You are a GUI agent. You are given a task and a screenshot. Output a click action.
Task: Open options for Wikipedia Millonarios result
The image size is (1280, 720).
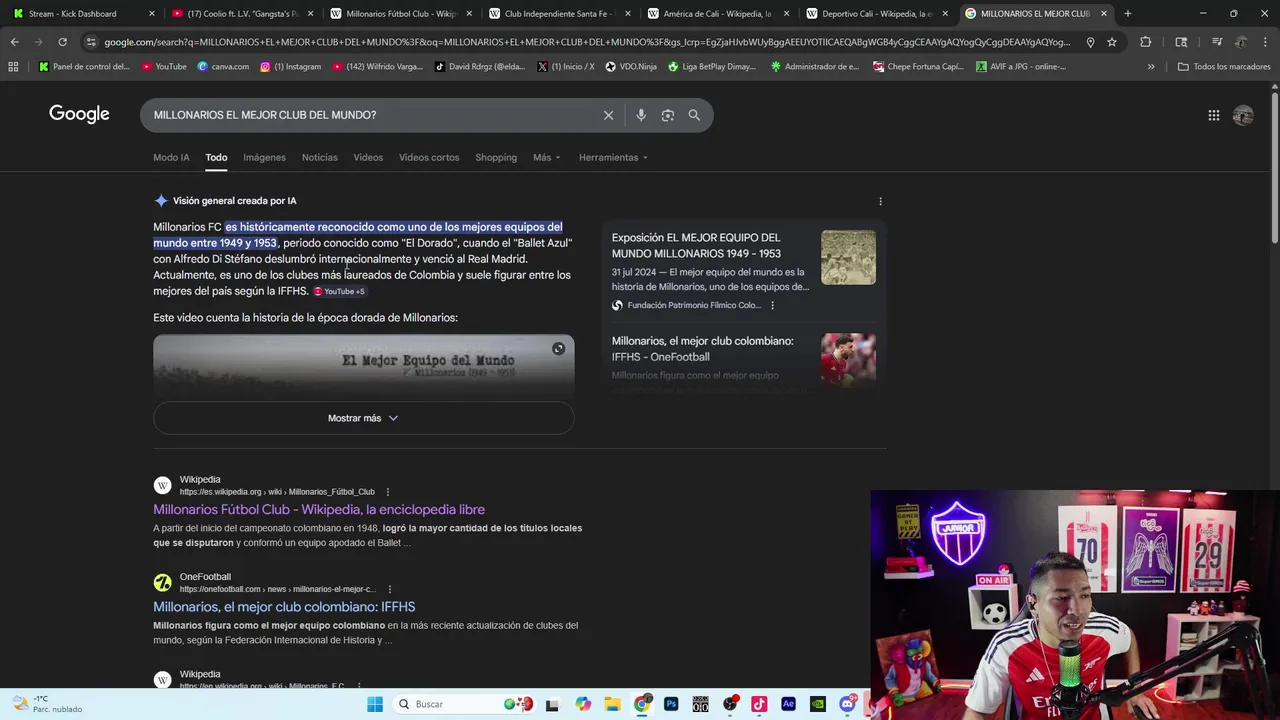point(387,492)
